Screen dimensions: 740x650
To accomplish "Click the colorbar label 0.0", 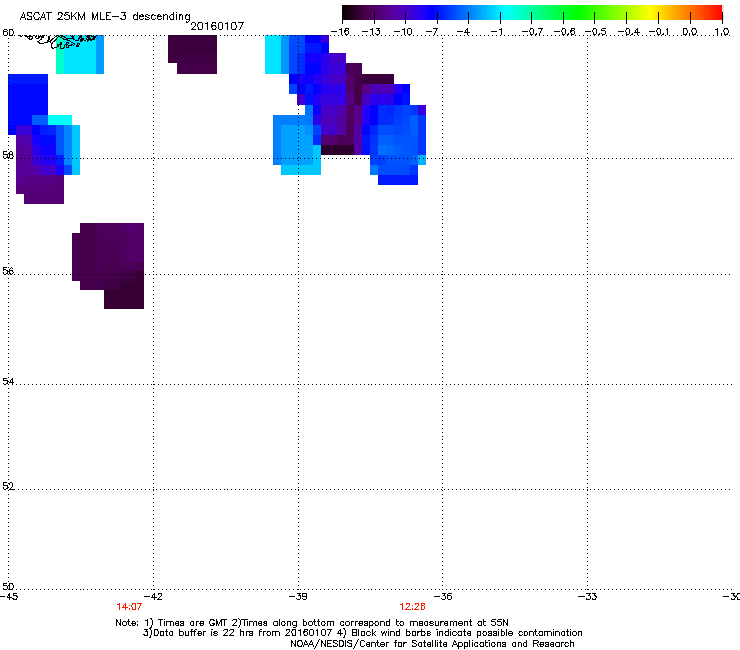I will pos(690,32).
